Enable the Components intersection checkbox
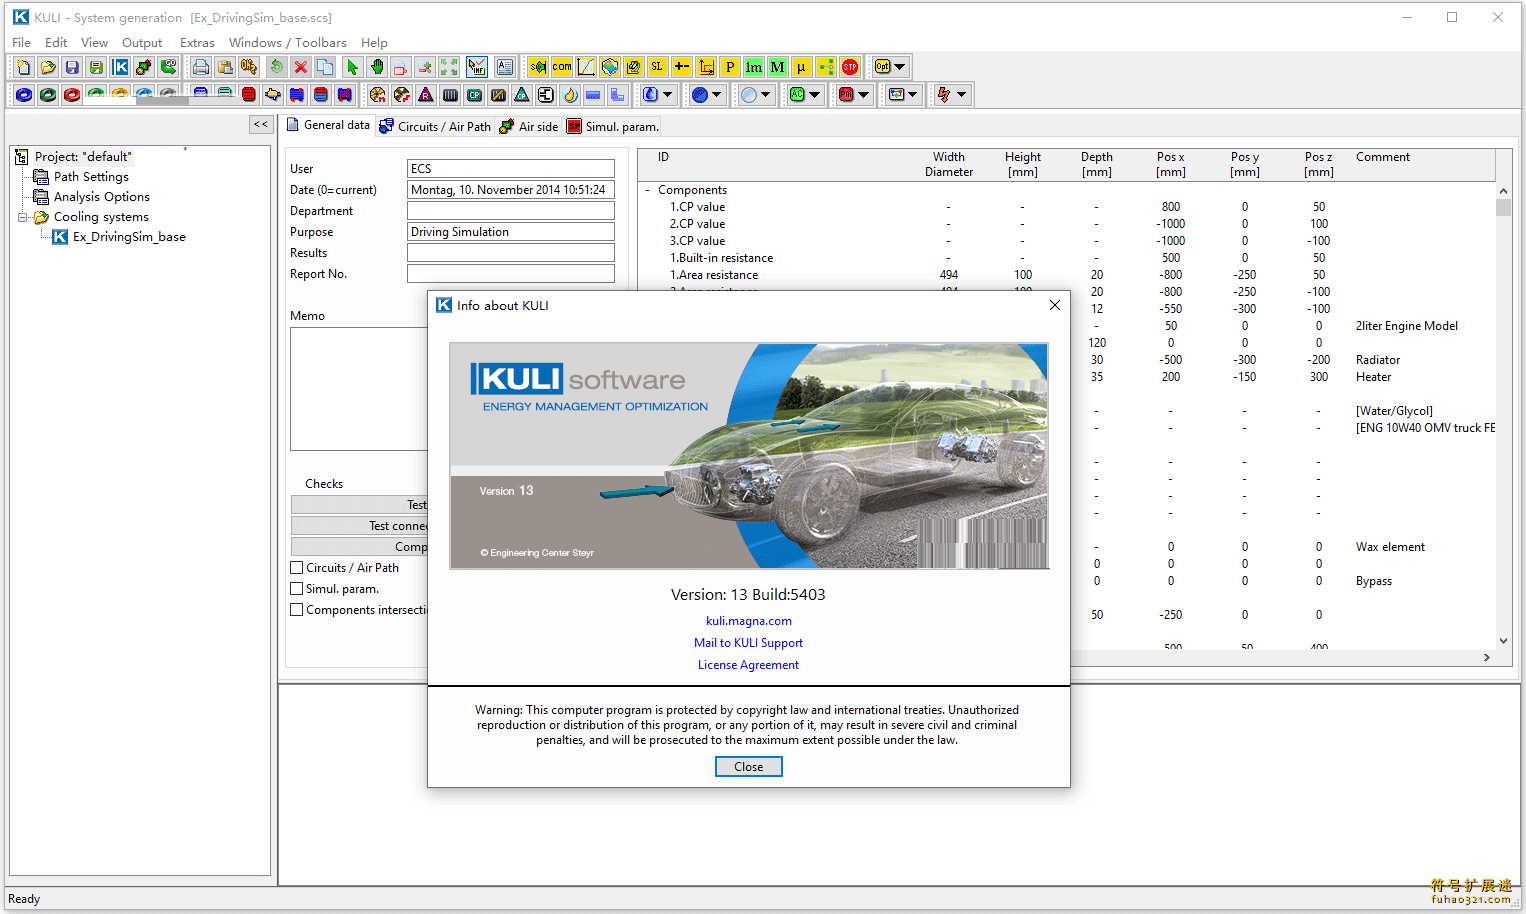Image resolution: width=1526 pixels, height=914 pixels. click(297, 610)
